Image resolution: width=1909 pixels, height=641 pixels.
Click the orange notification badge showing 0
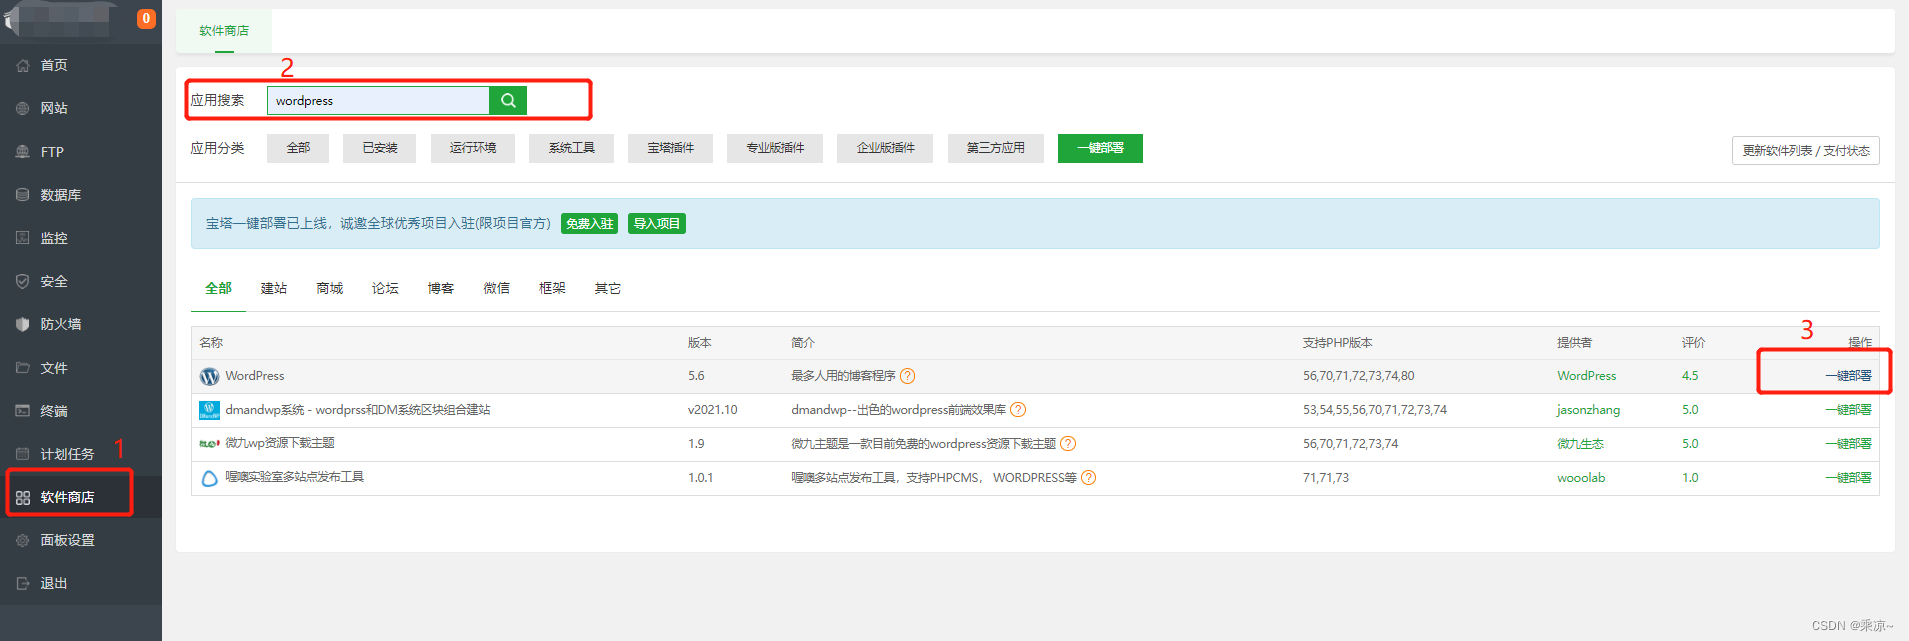coord(146,19)
